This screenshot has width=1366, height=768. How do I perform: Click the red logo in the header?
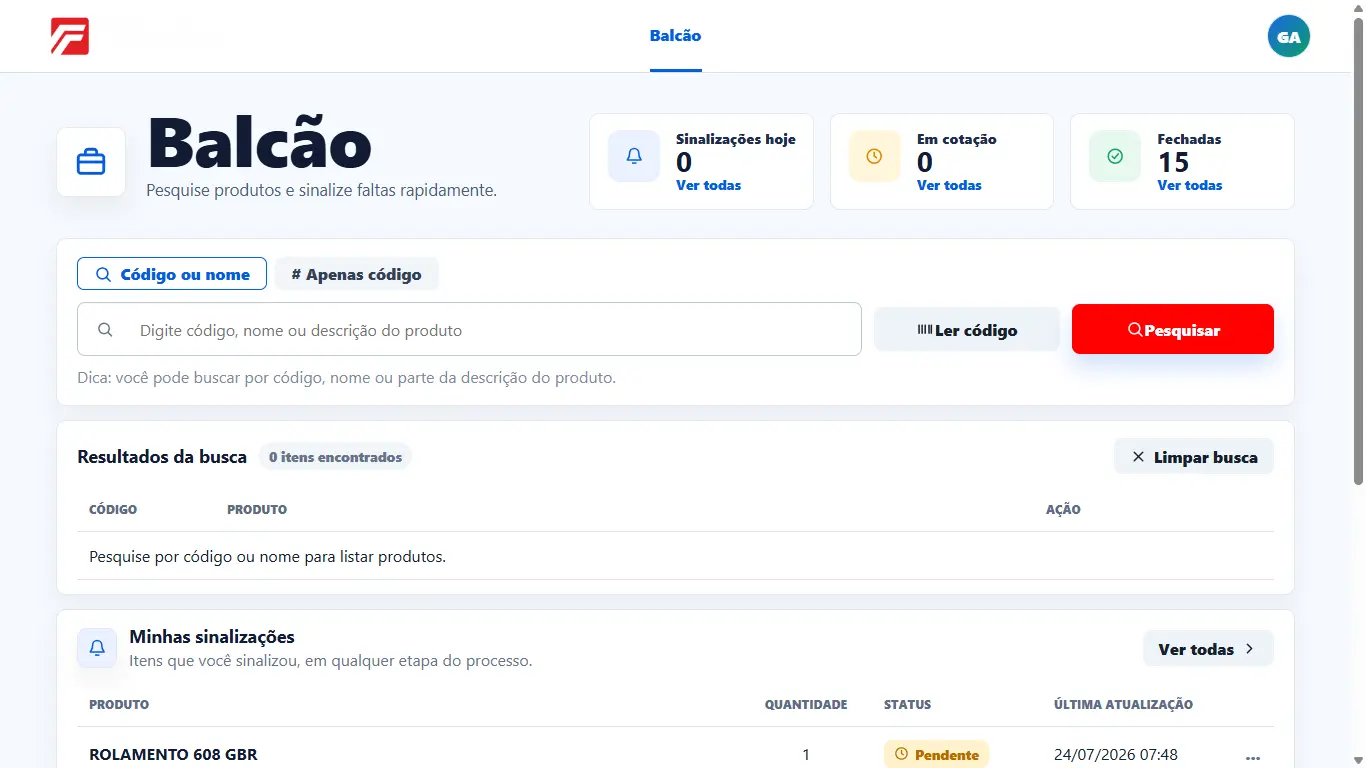[x=70, y=36]
